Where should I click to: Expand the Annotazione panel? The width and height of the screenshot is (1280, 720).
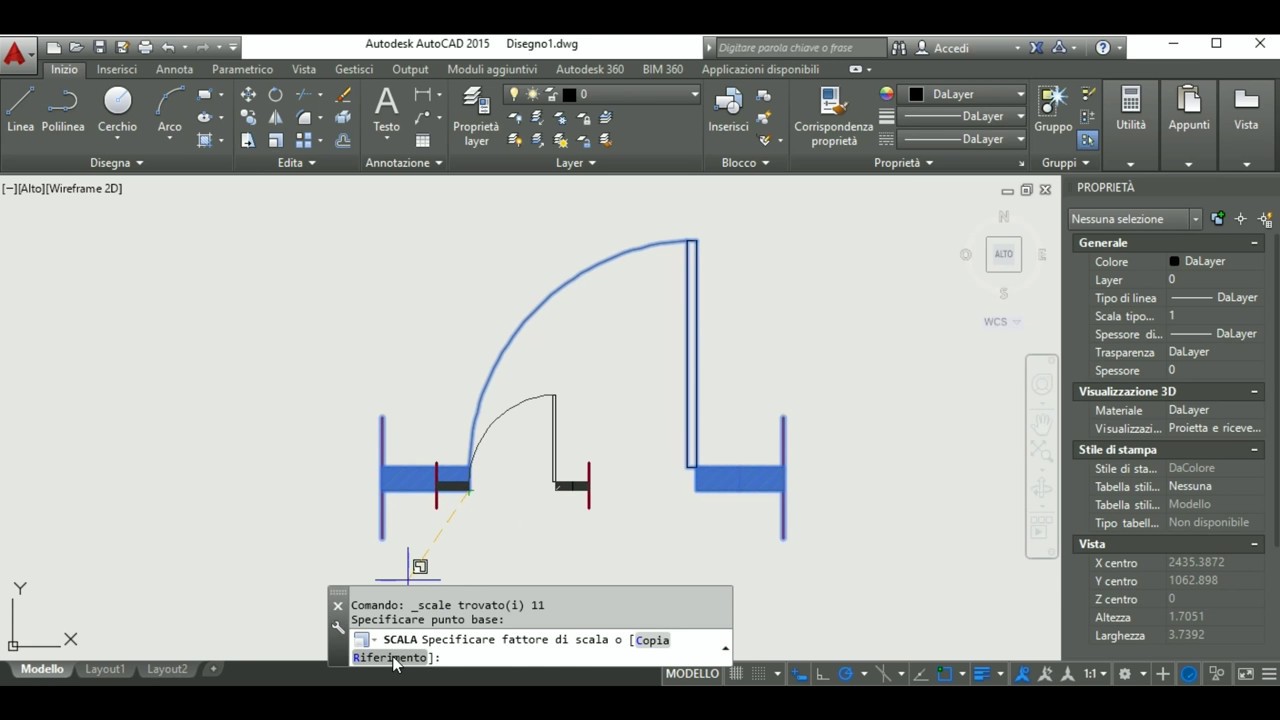[404, 163]
